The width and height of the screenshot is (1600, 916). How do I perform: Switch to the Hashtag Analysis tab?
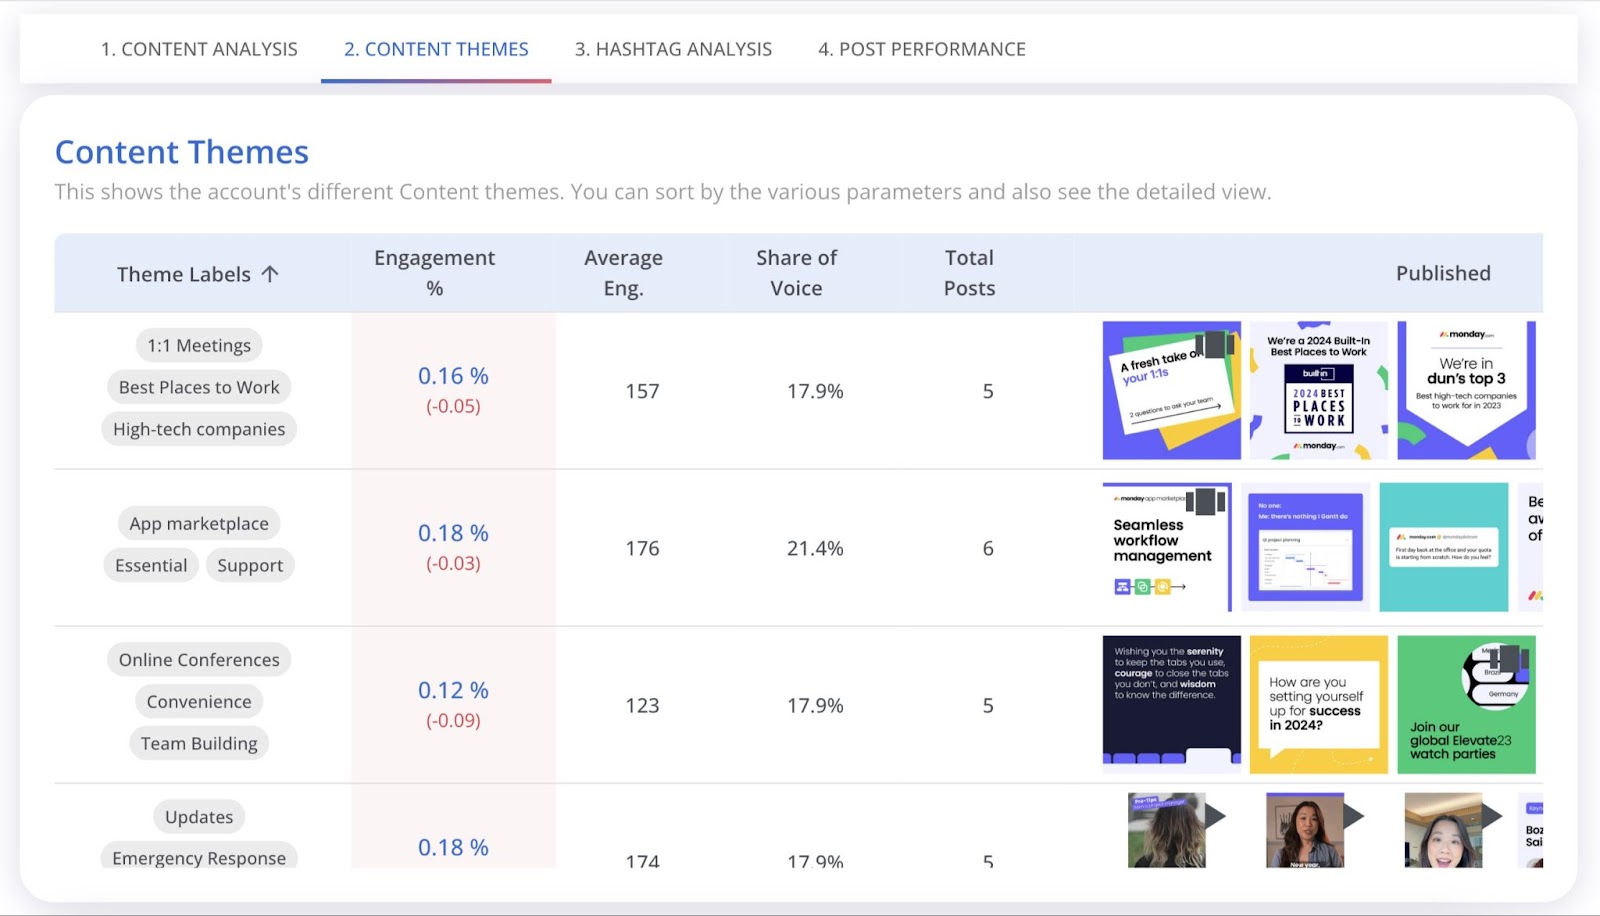point(671,48)
